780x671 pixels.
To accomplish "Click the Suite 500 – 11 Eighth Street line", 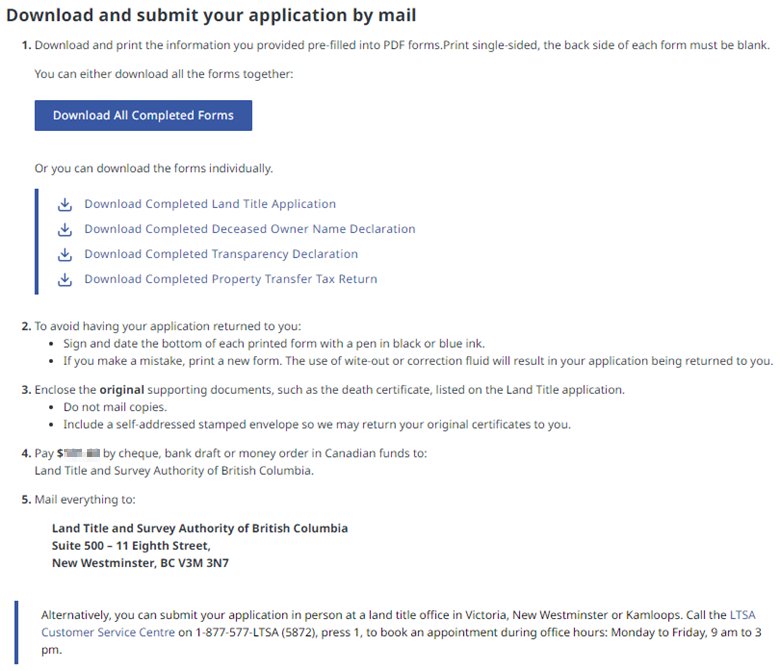I will [130, 546].
